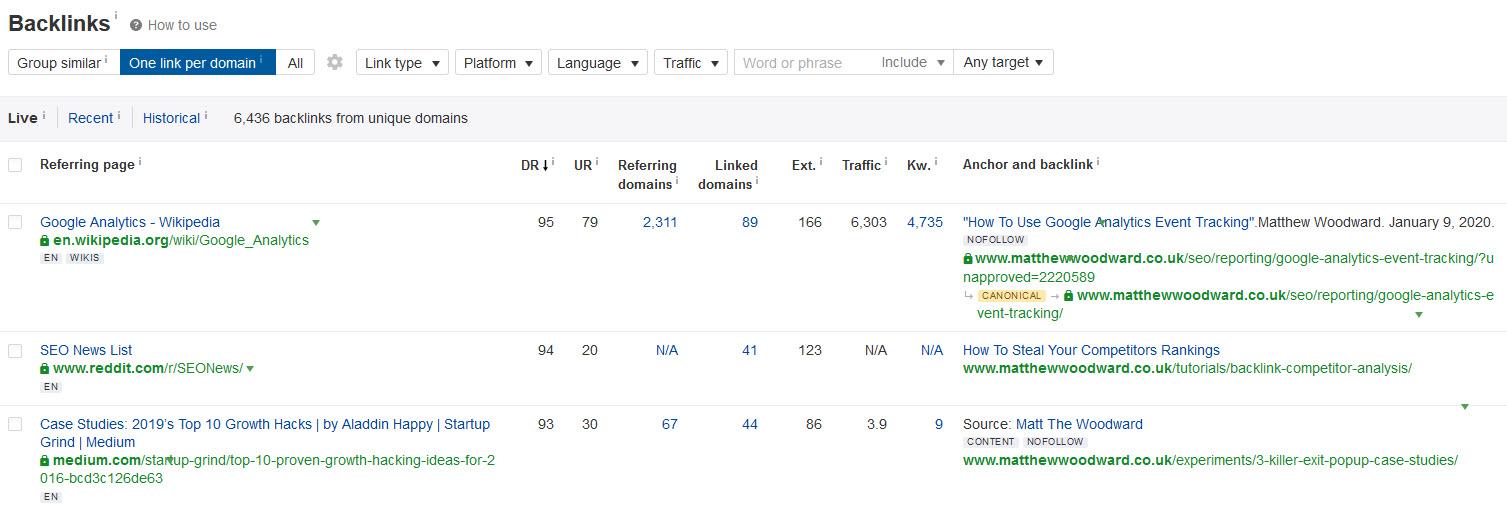Open the Language filter dropdown
This screenshot has width=1507, height=510.
click(597, 62)
